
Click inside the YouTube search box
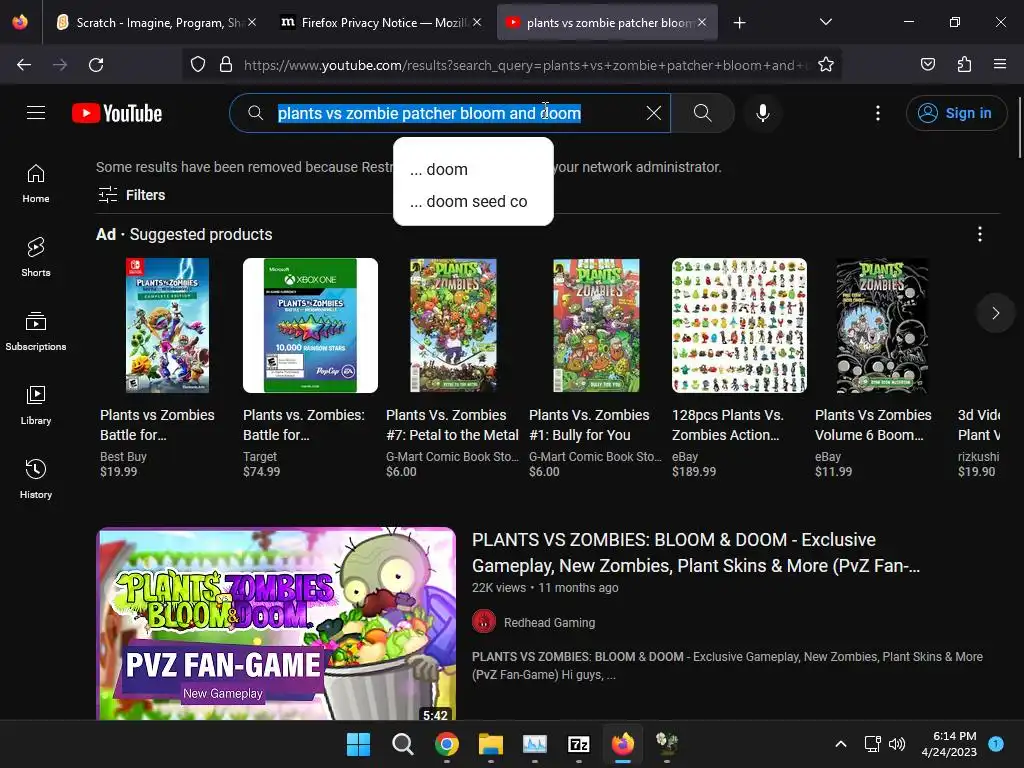click(451, 113)
